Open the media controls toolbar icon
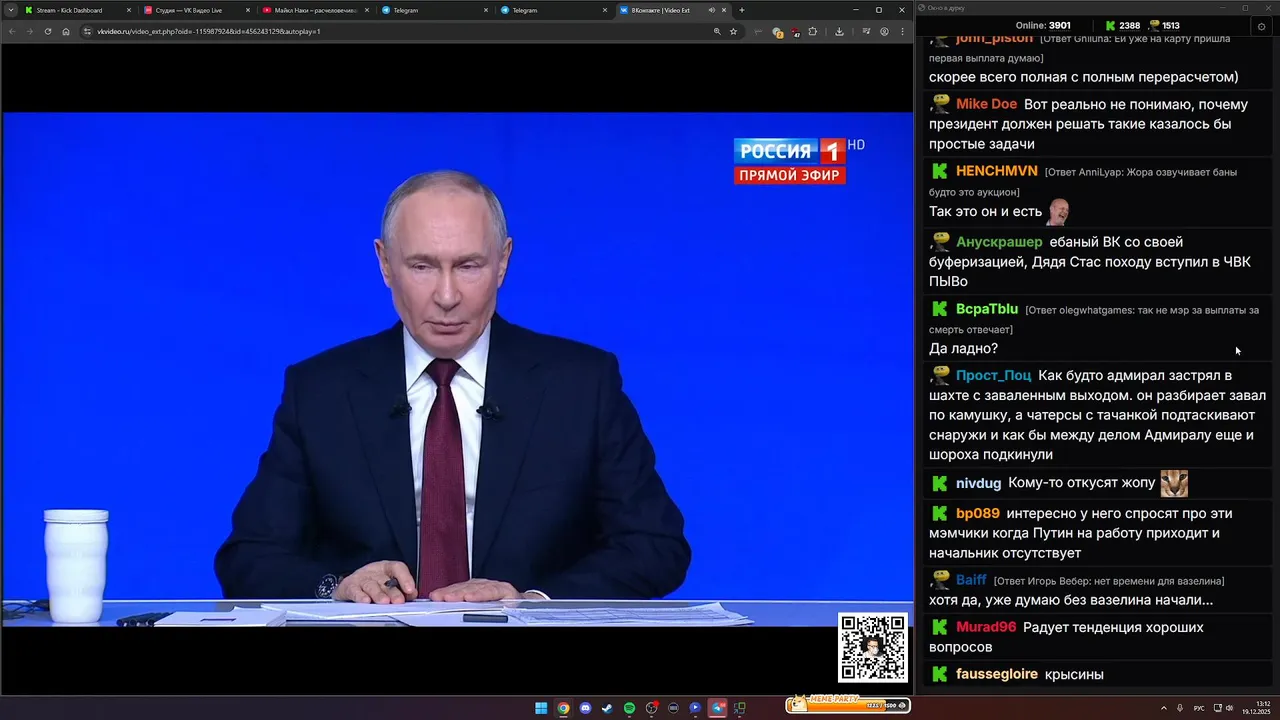Viewport: 1280px width, 720px height. tap(866, 31)
